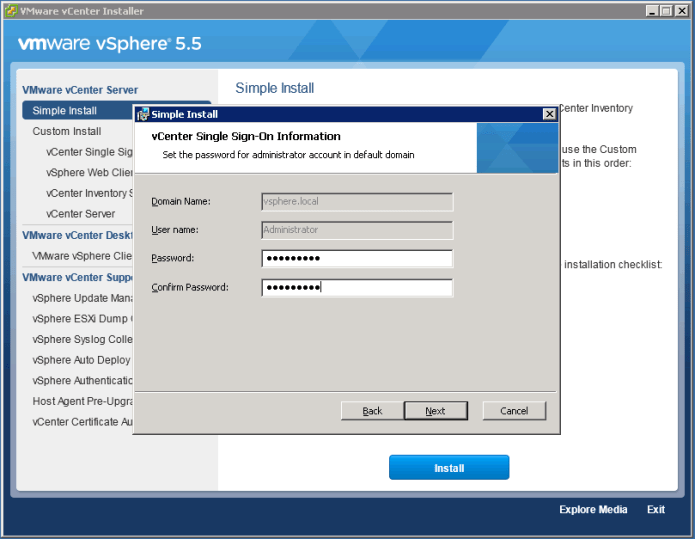The image size is (695, 539).
Task: Minimize the vCenter Installer window
Action: pyautogui.click(x=652, y=11)
